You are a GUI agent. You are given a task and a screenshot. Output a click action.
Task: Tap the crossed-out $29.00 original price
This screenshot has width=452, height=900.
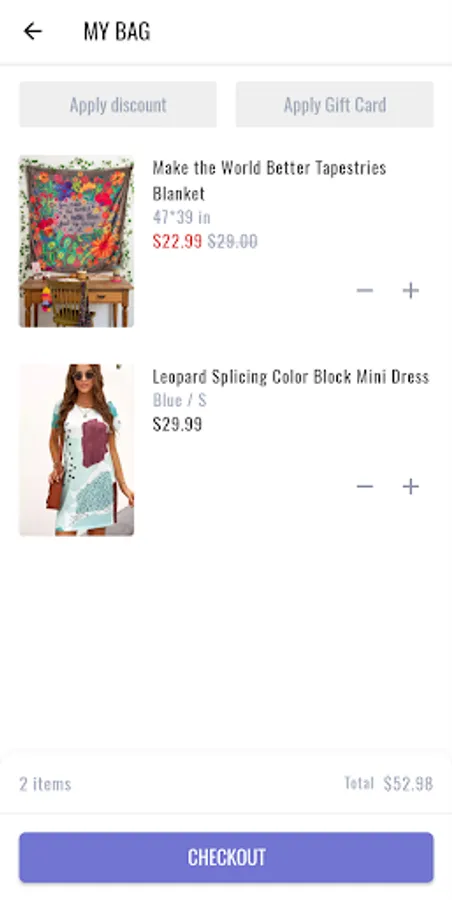(x=233, y=241)
